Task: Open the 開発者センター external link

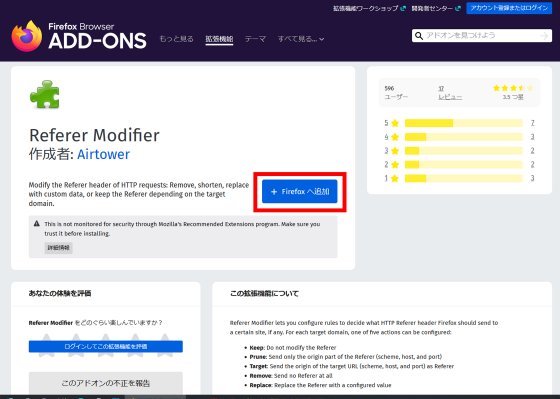Action: tap(436, 8)
